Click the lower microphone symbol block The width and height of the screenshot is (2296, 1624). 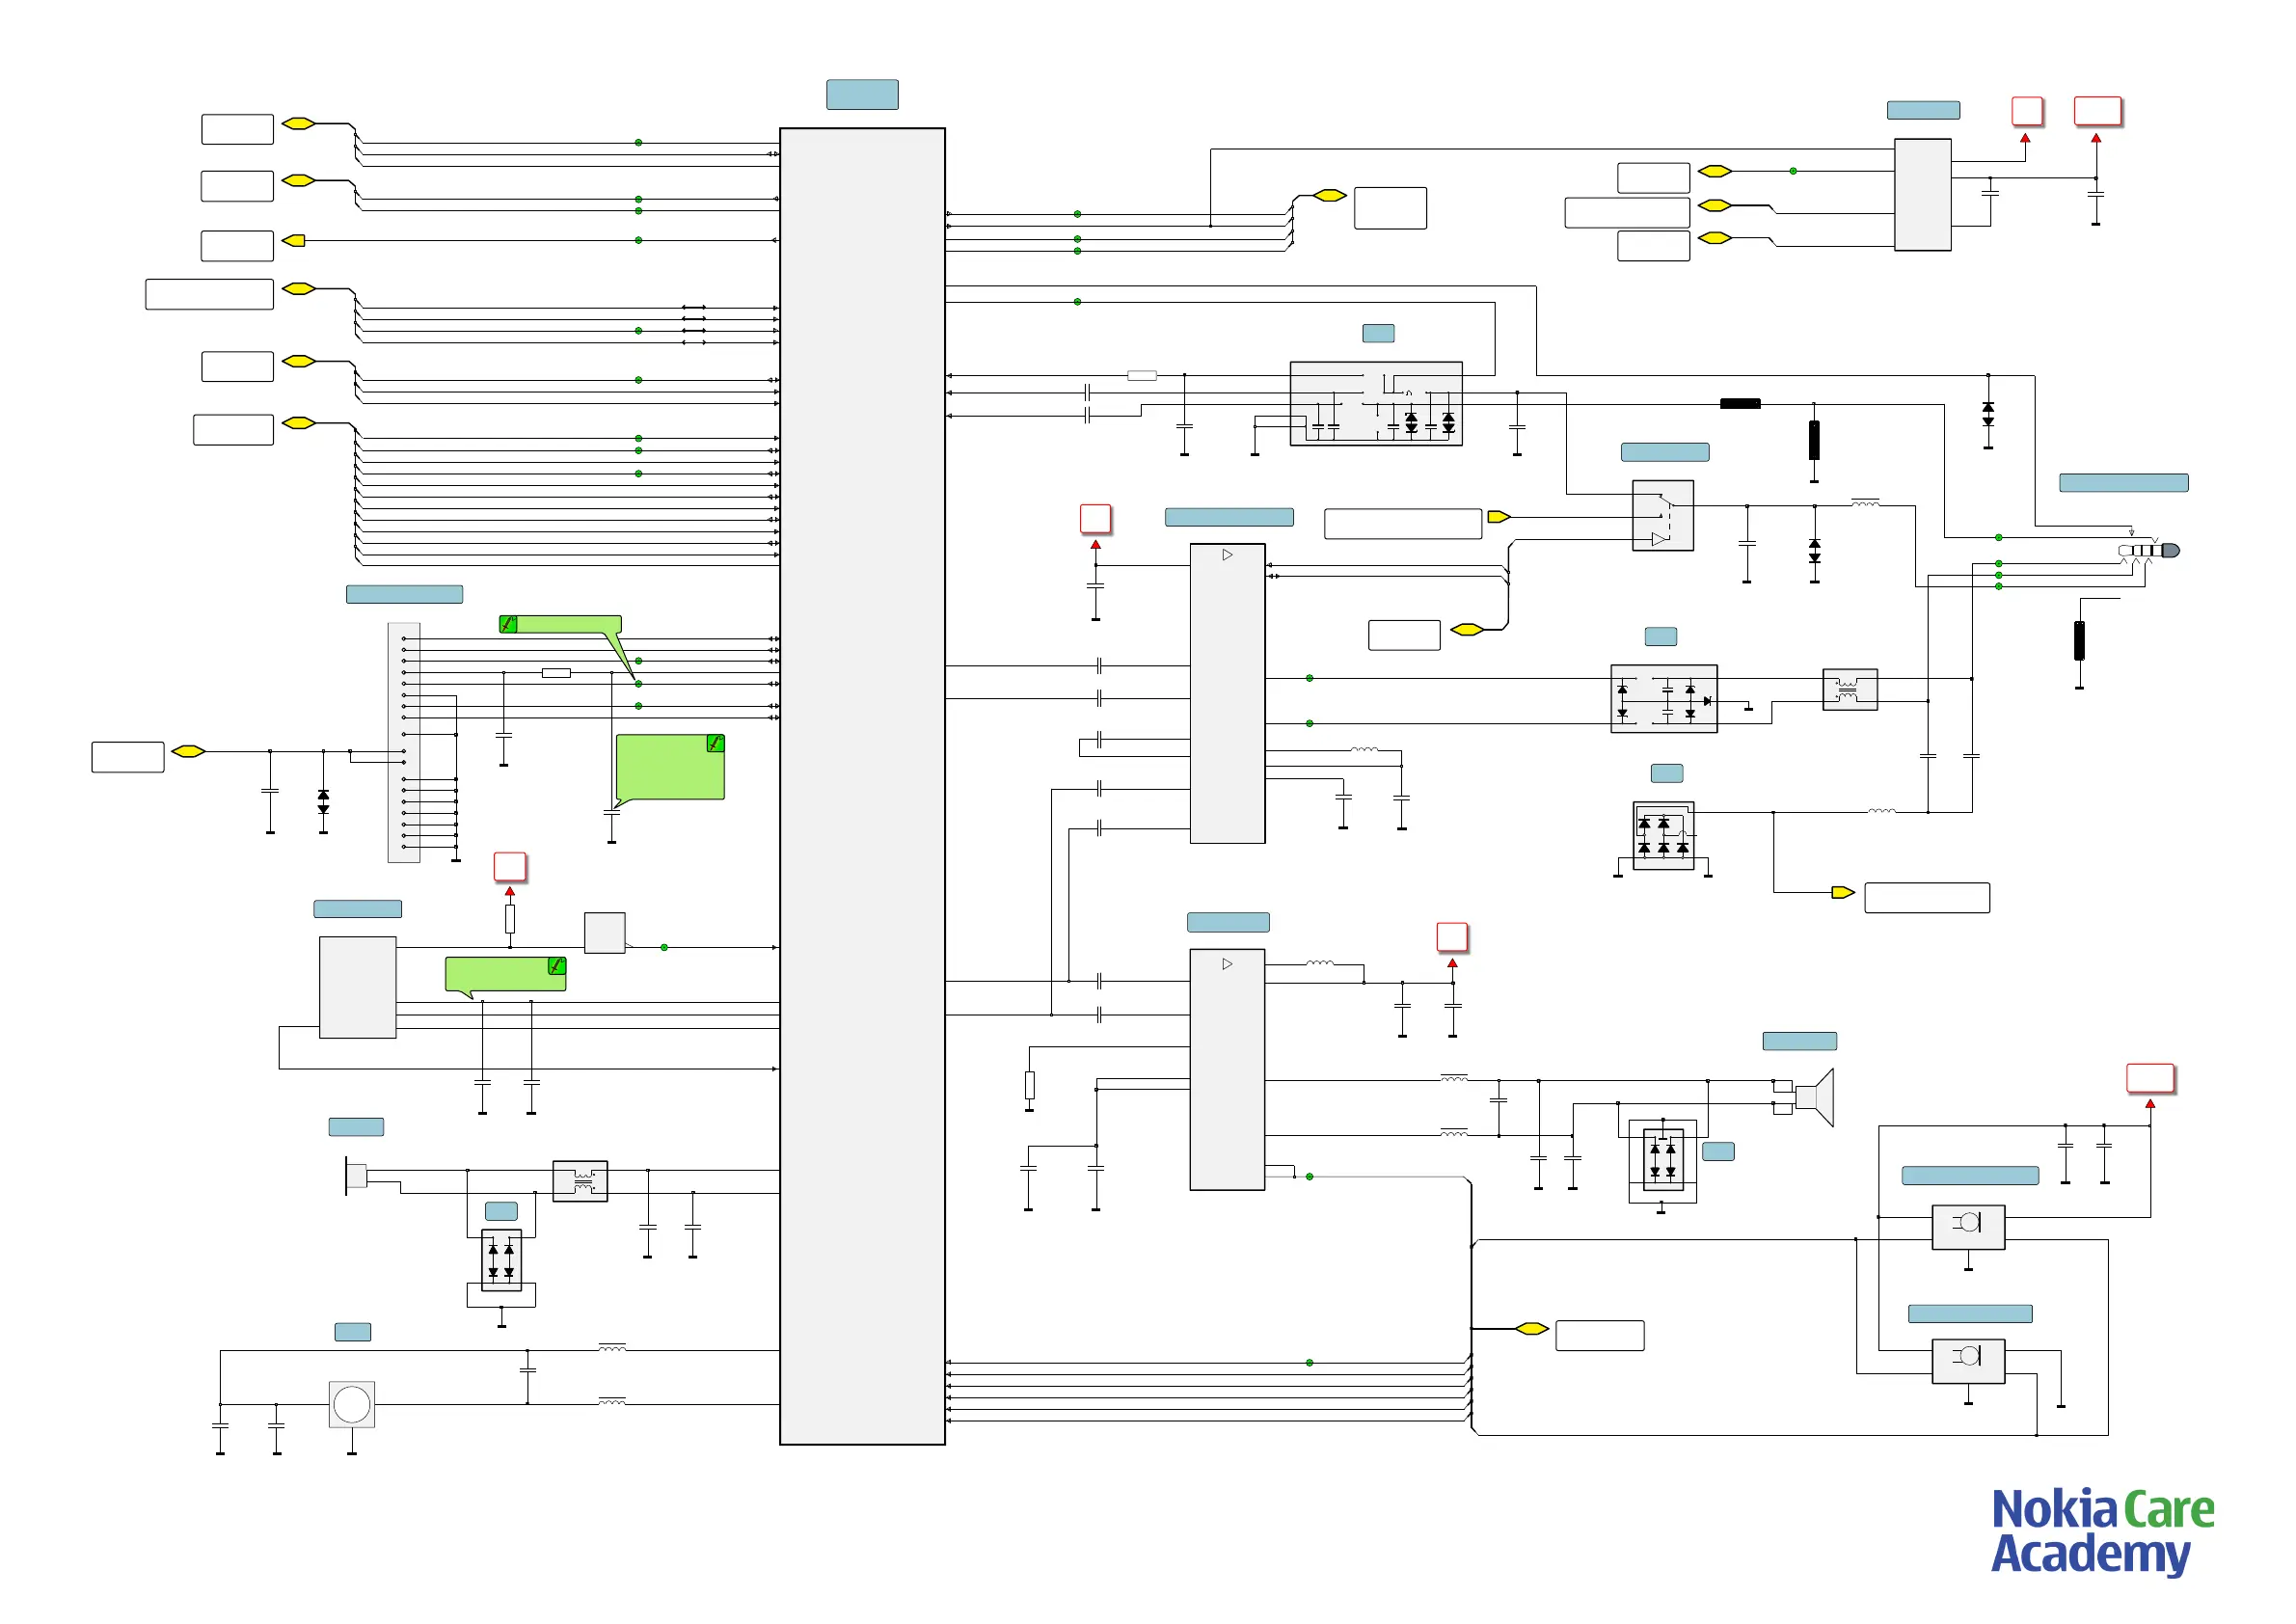1968,1361
